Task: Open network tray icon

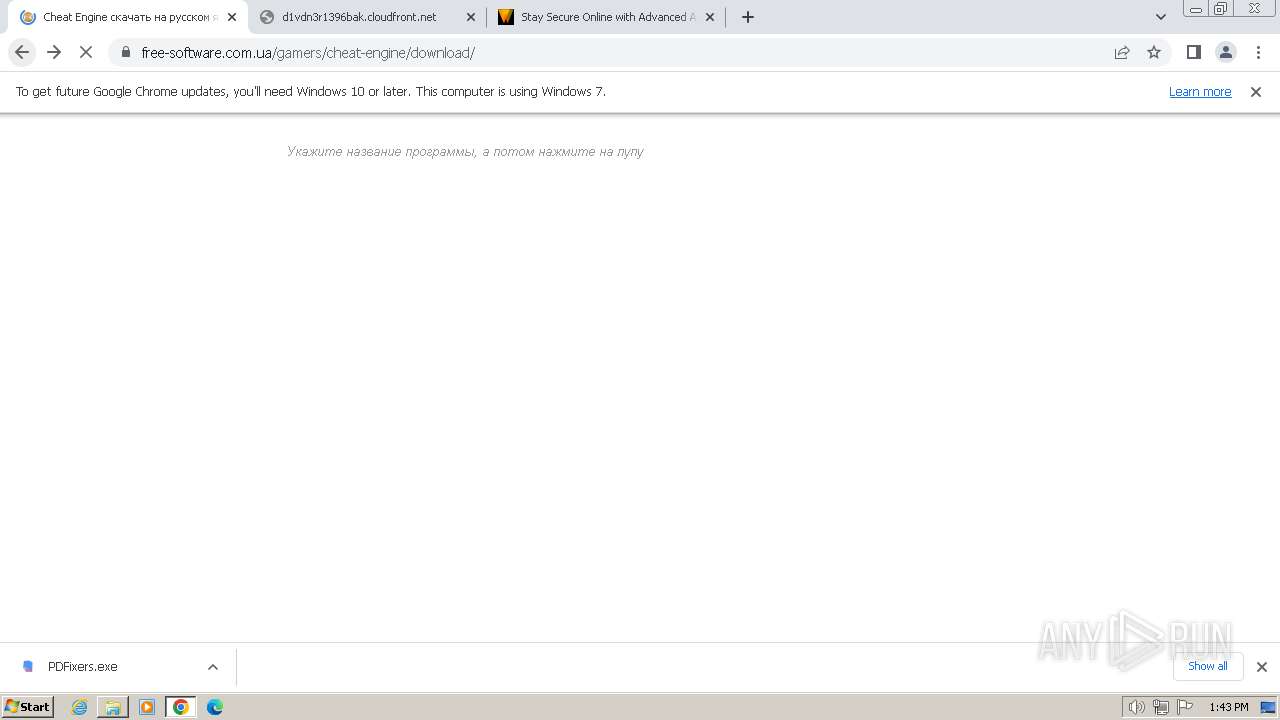Action: point(1161,707)
